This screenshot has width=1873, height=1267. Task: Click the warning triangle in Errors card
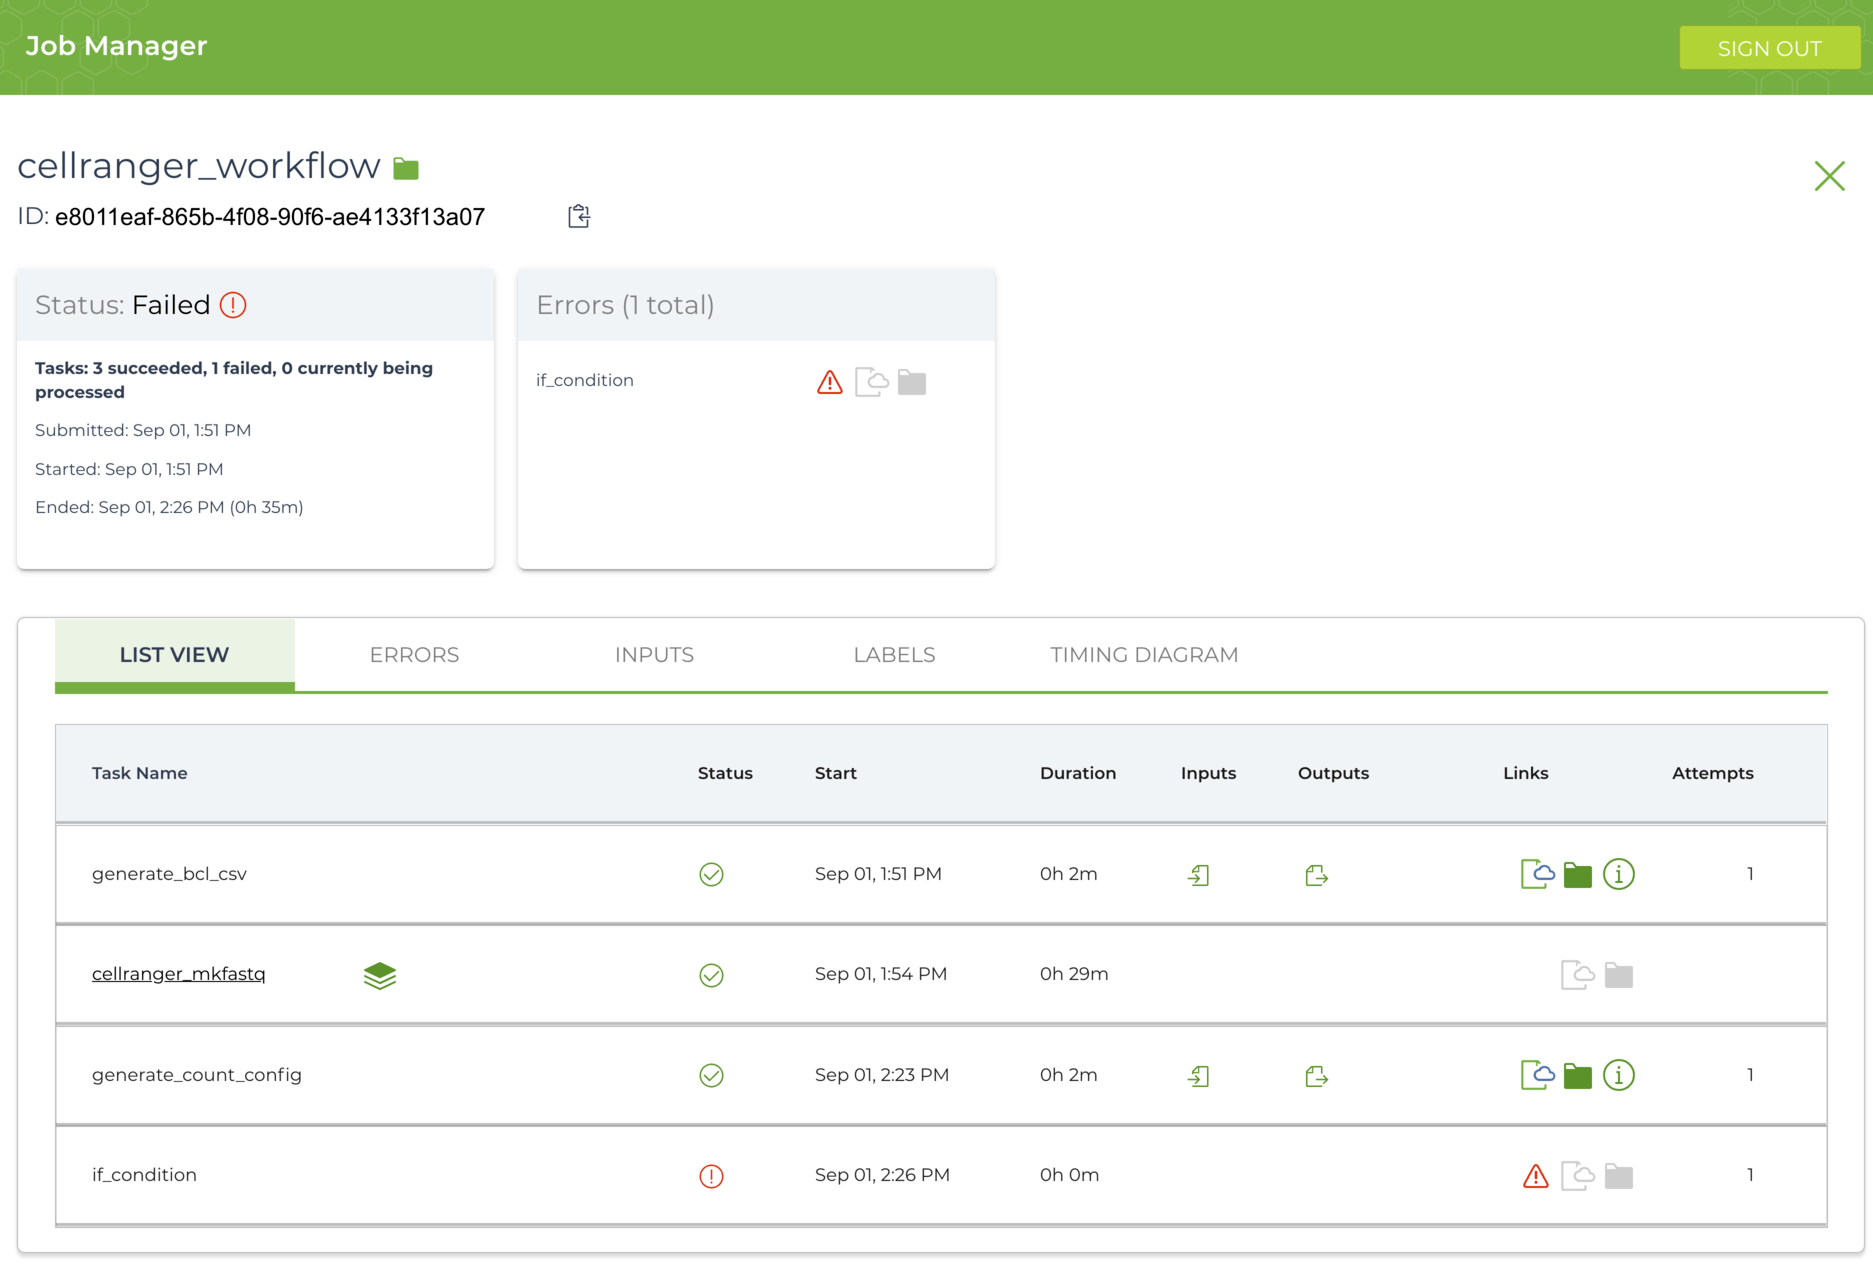[829, 382]
